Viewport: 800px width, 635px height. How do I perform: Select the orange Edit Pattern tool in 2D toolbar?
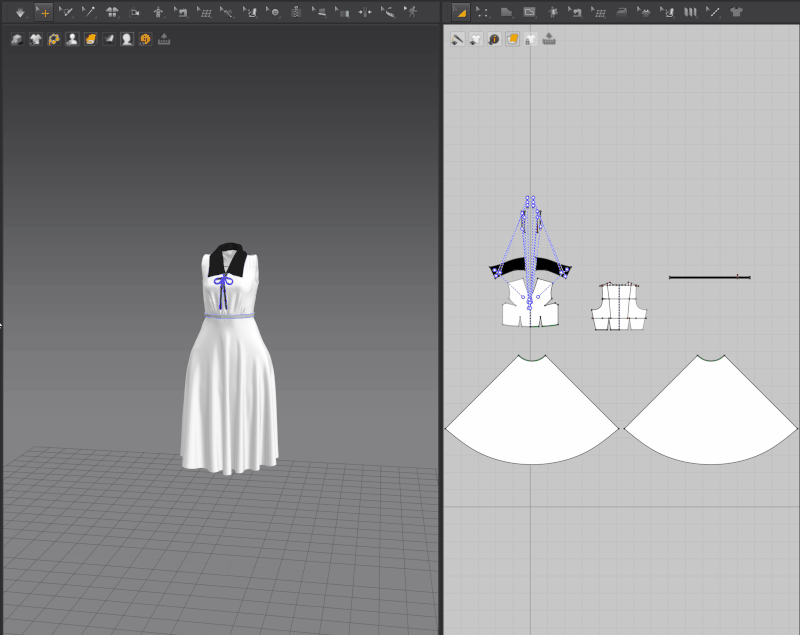pyautogui.click(x=459, y=12)
